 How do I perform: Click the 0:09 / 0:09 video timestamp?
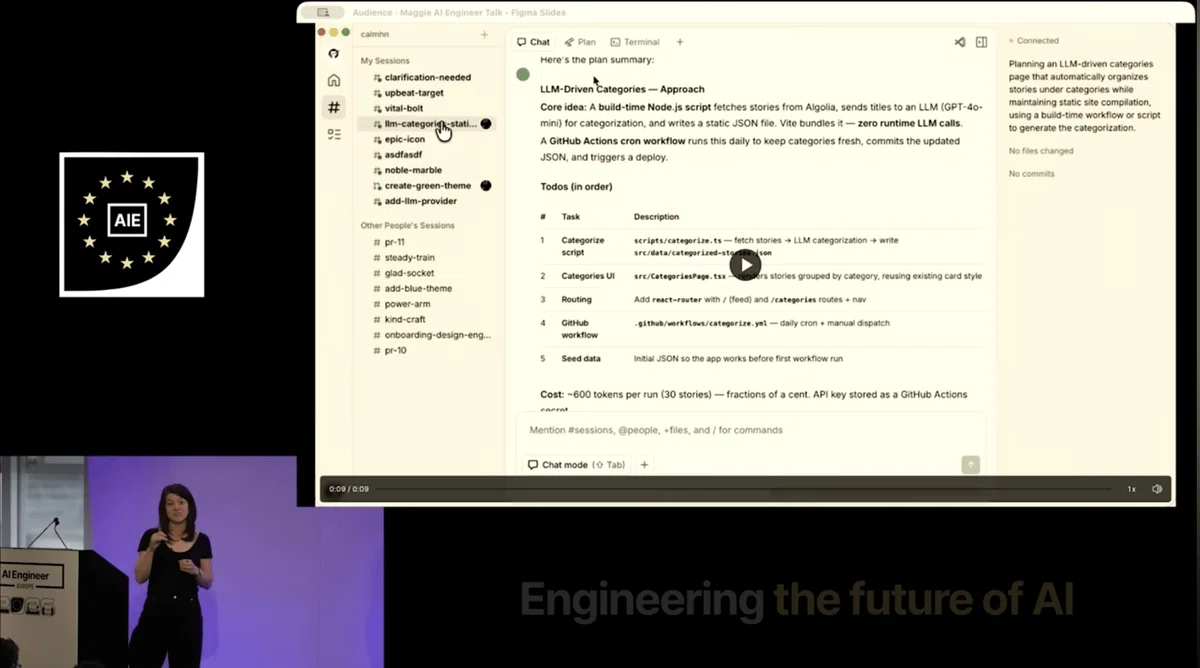pos(348,489)
